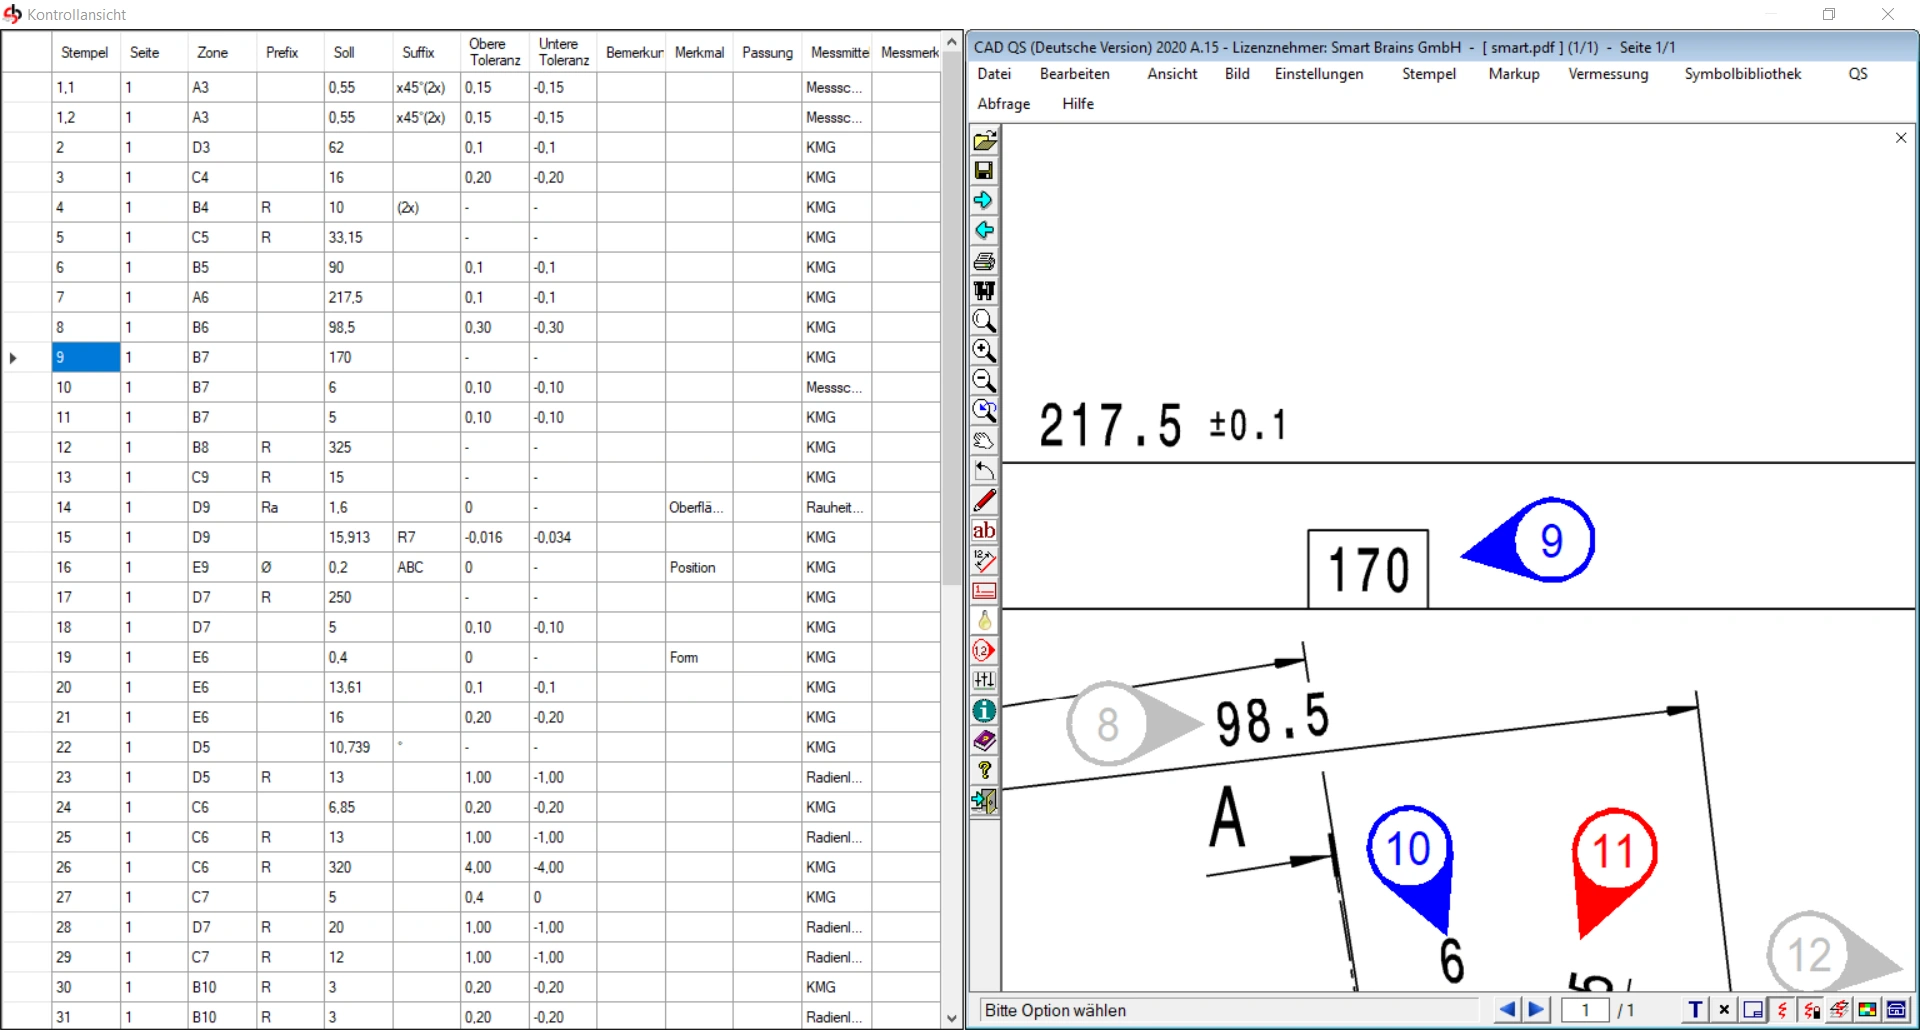Click the small black x status bar button
Screen dimensions: 1920x1030
pos(1724,1010)
